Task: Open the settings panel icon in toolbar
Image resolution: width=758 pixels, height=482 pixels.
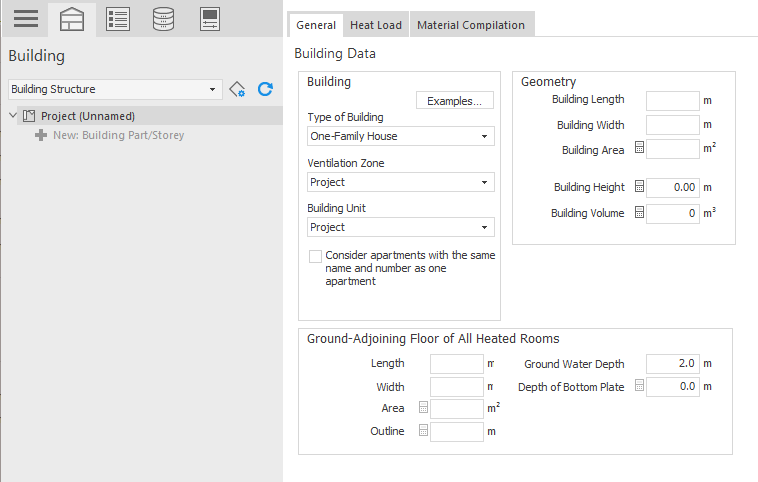Action: pos(210,19)
